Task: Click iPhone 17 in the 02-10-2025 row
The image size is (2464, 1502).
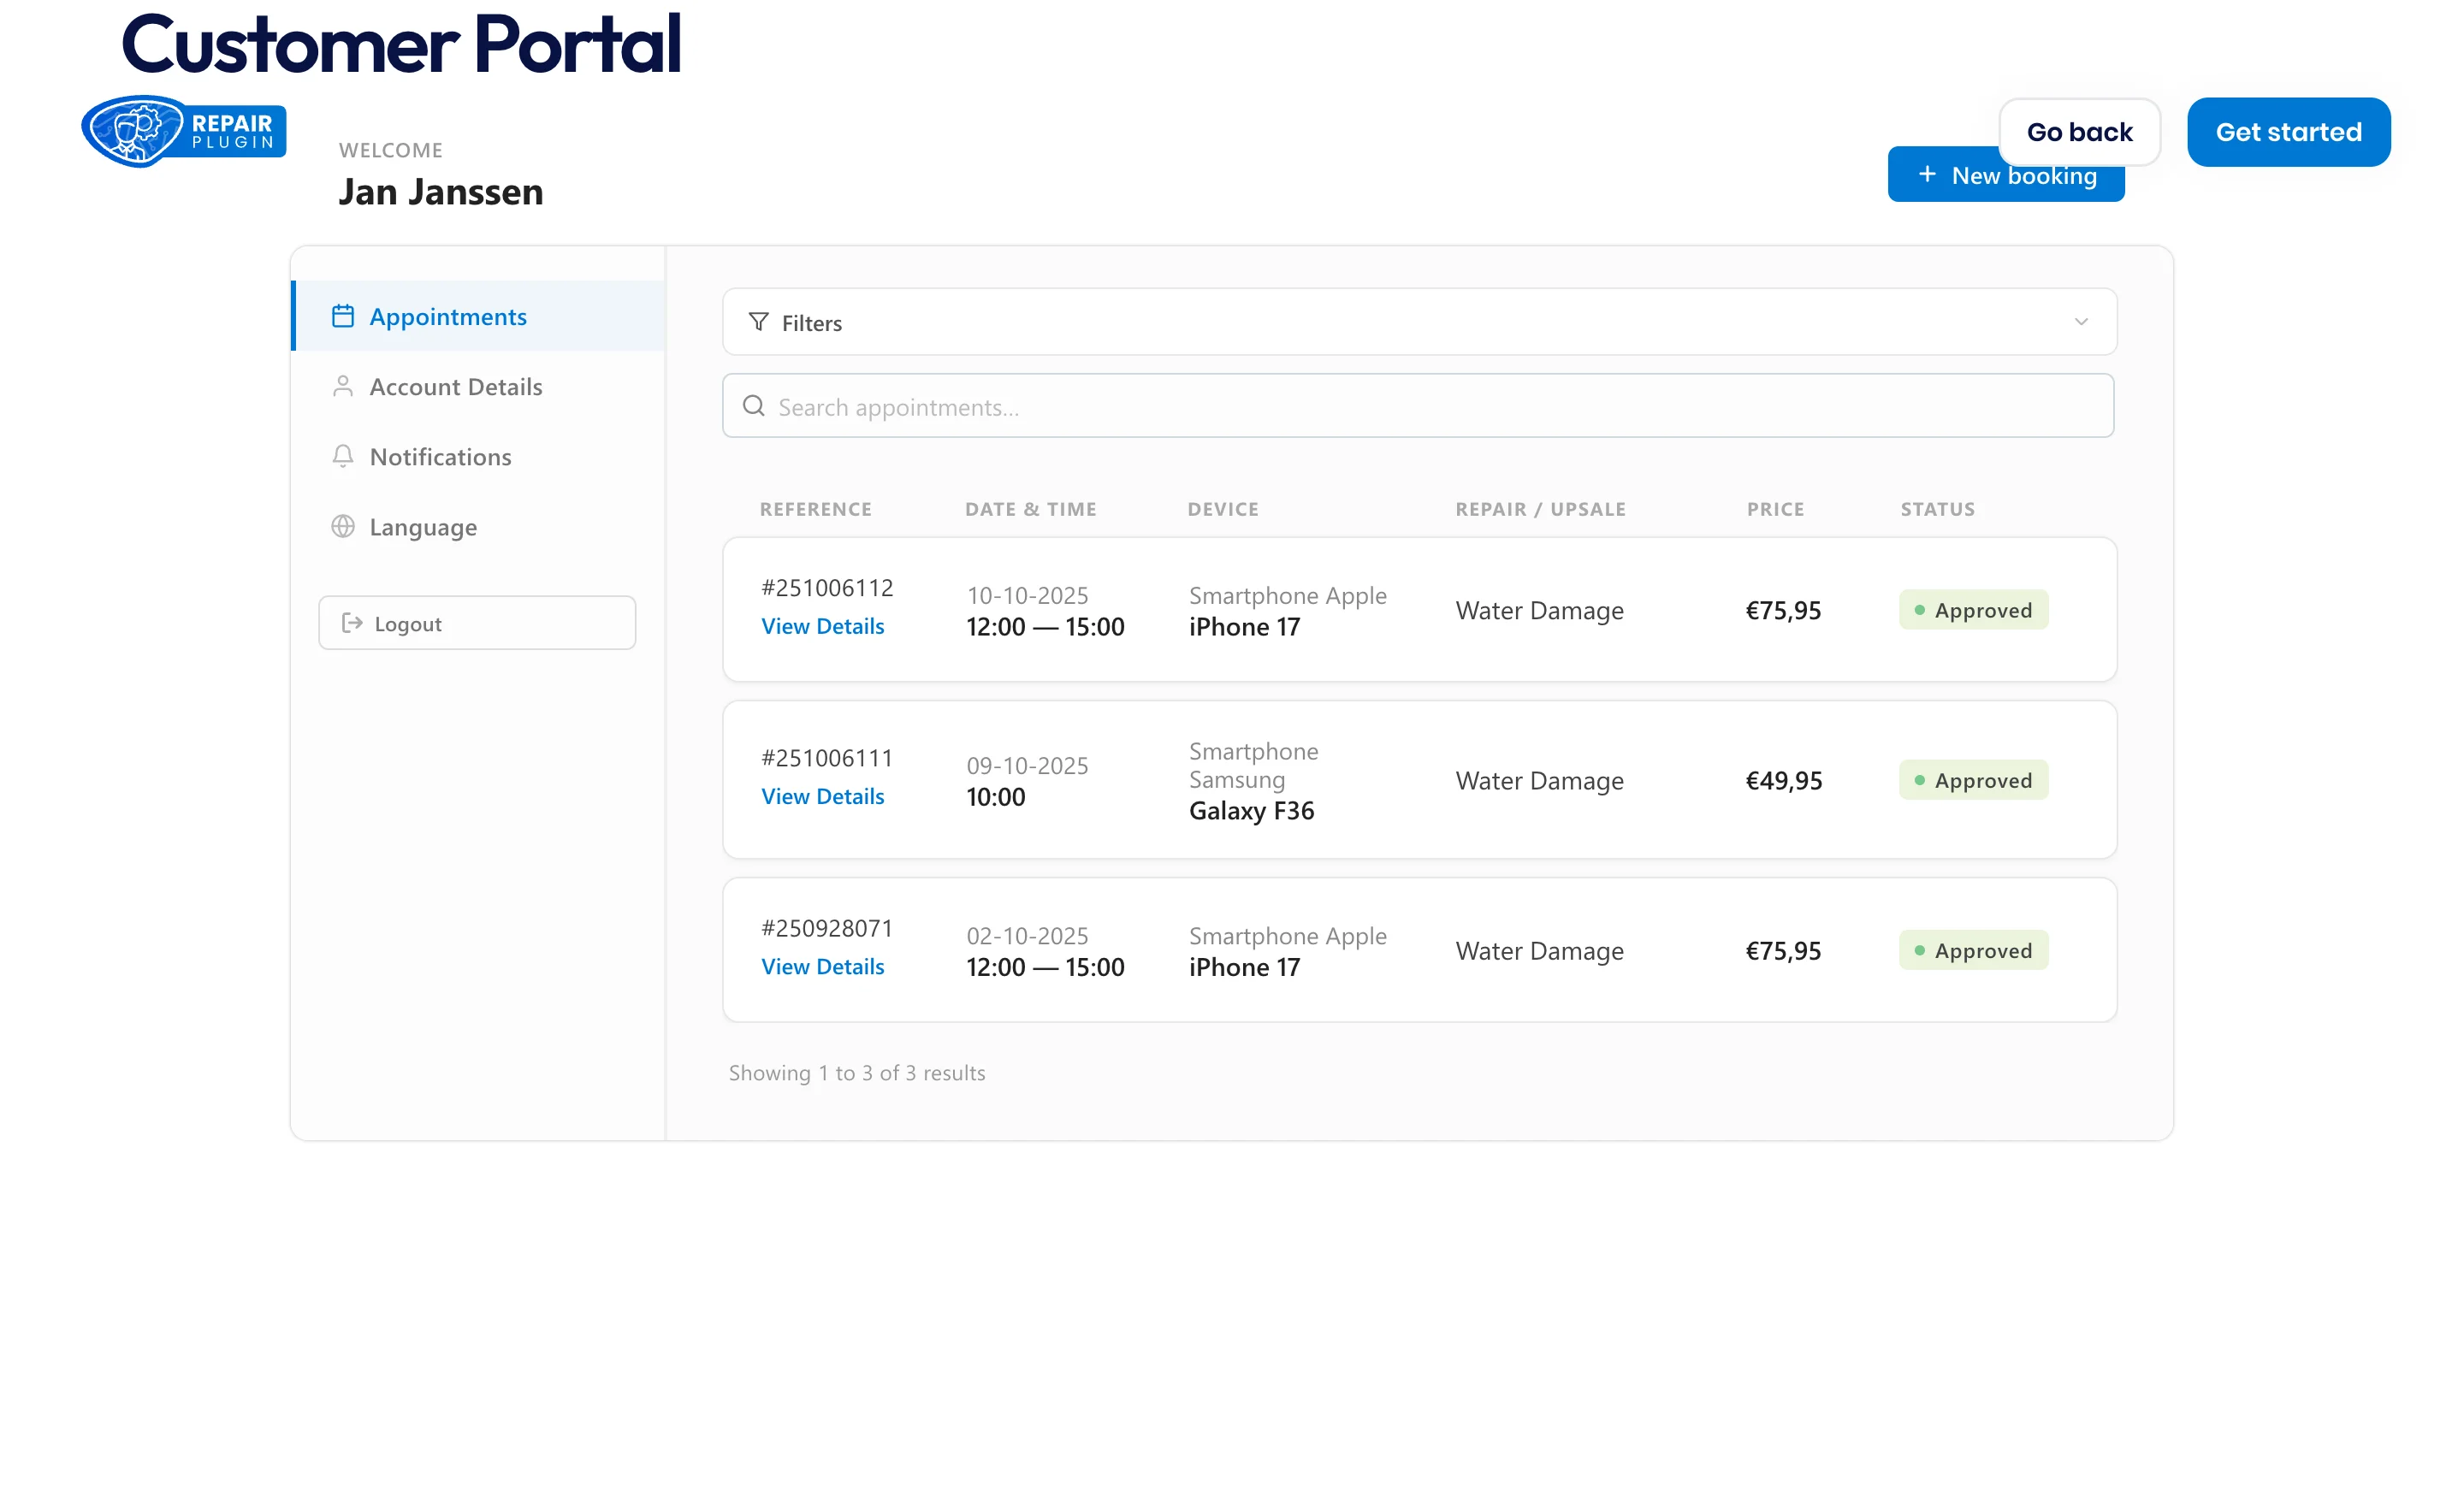Action: coord(1245,966)
